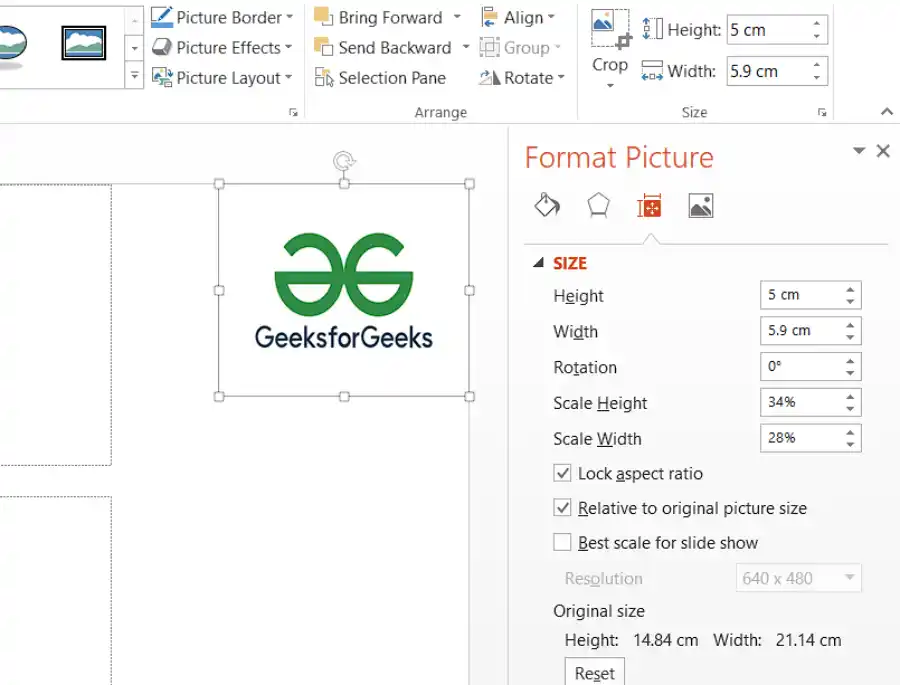Open the Size dialog launcher

(822, 113)
